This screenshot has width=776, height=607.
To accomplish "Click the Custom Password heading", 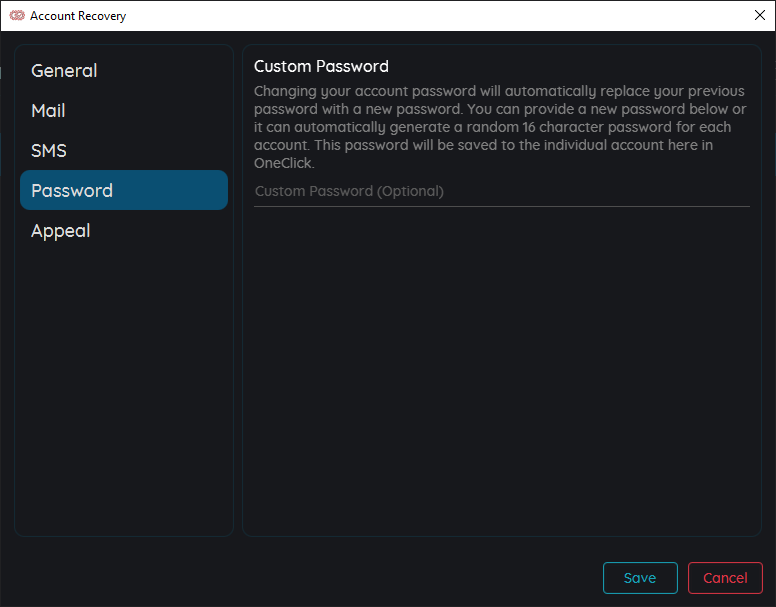I will click(321, 66).
